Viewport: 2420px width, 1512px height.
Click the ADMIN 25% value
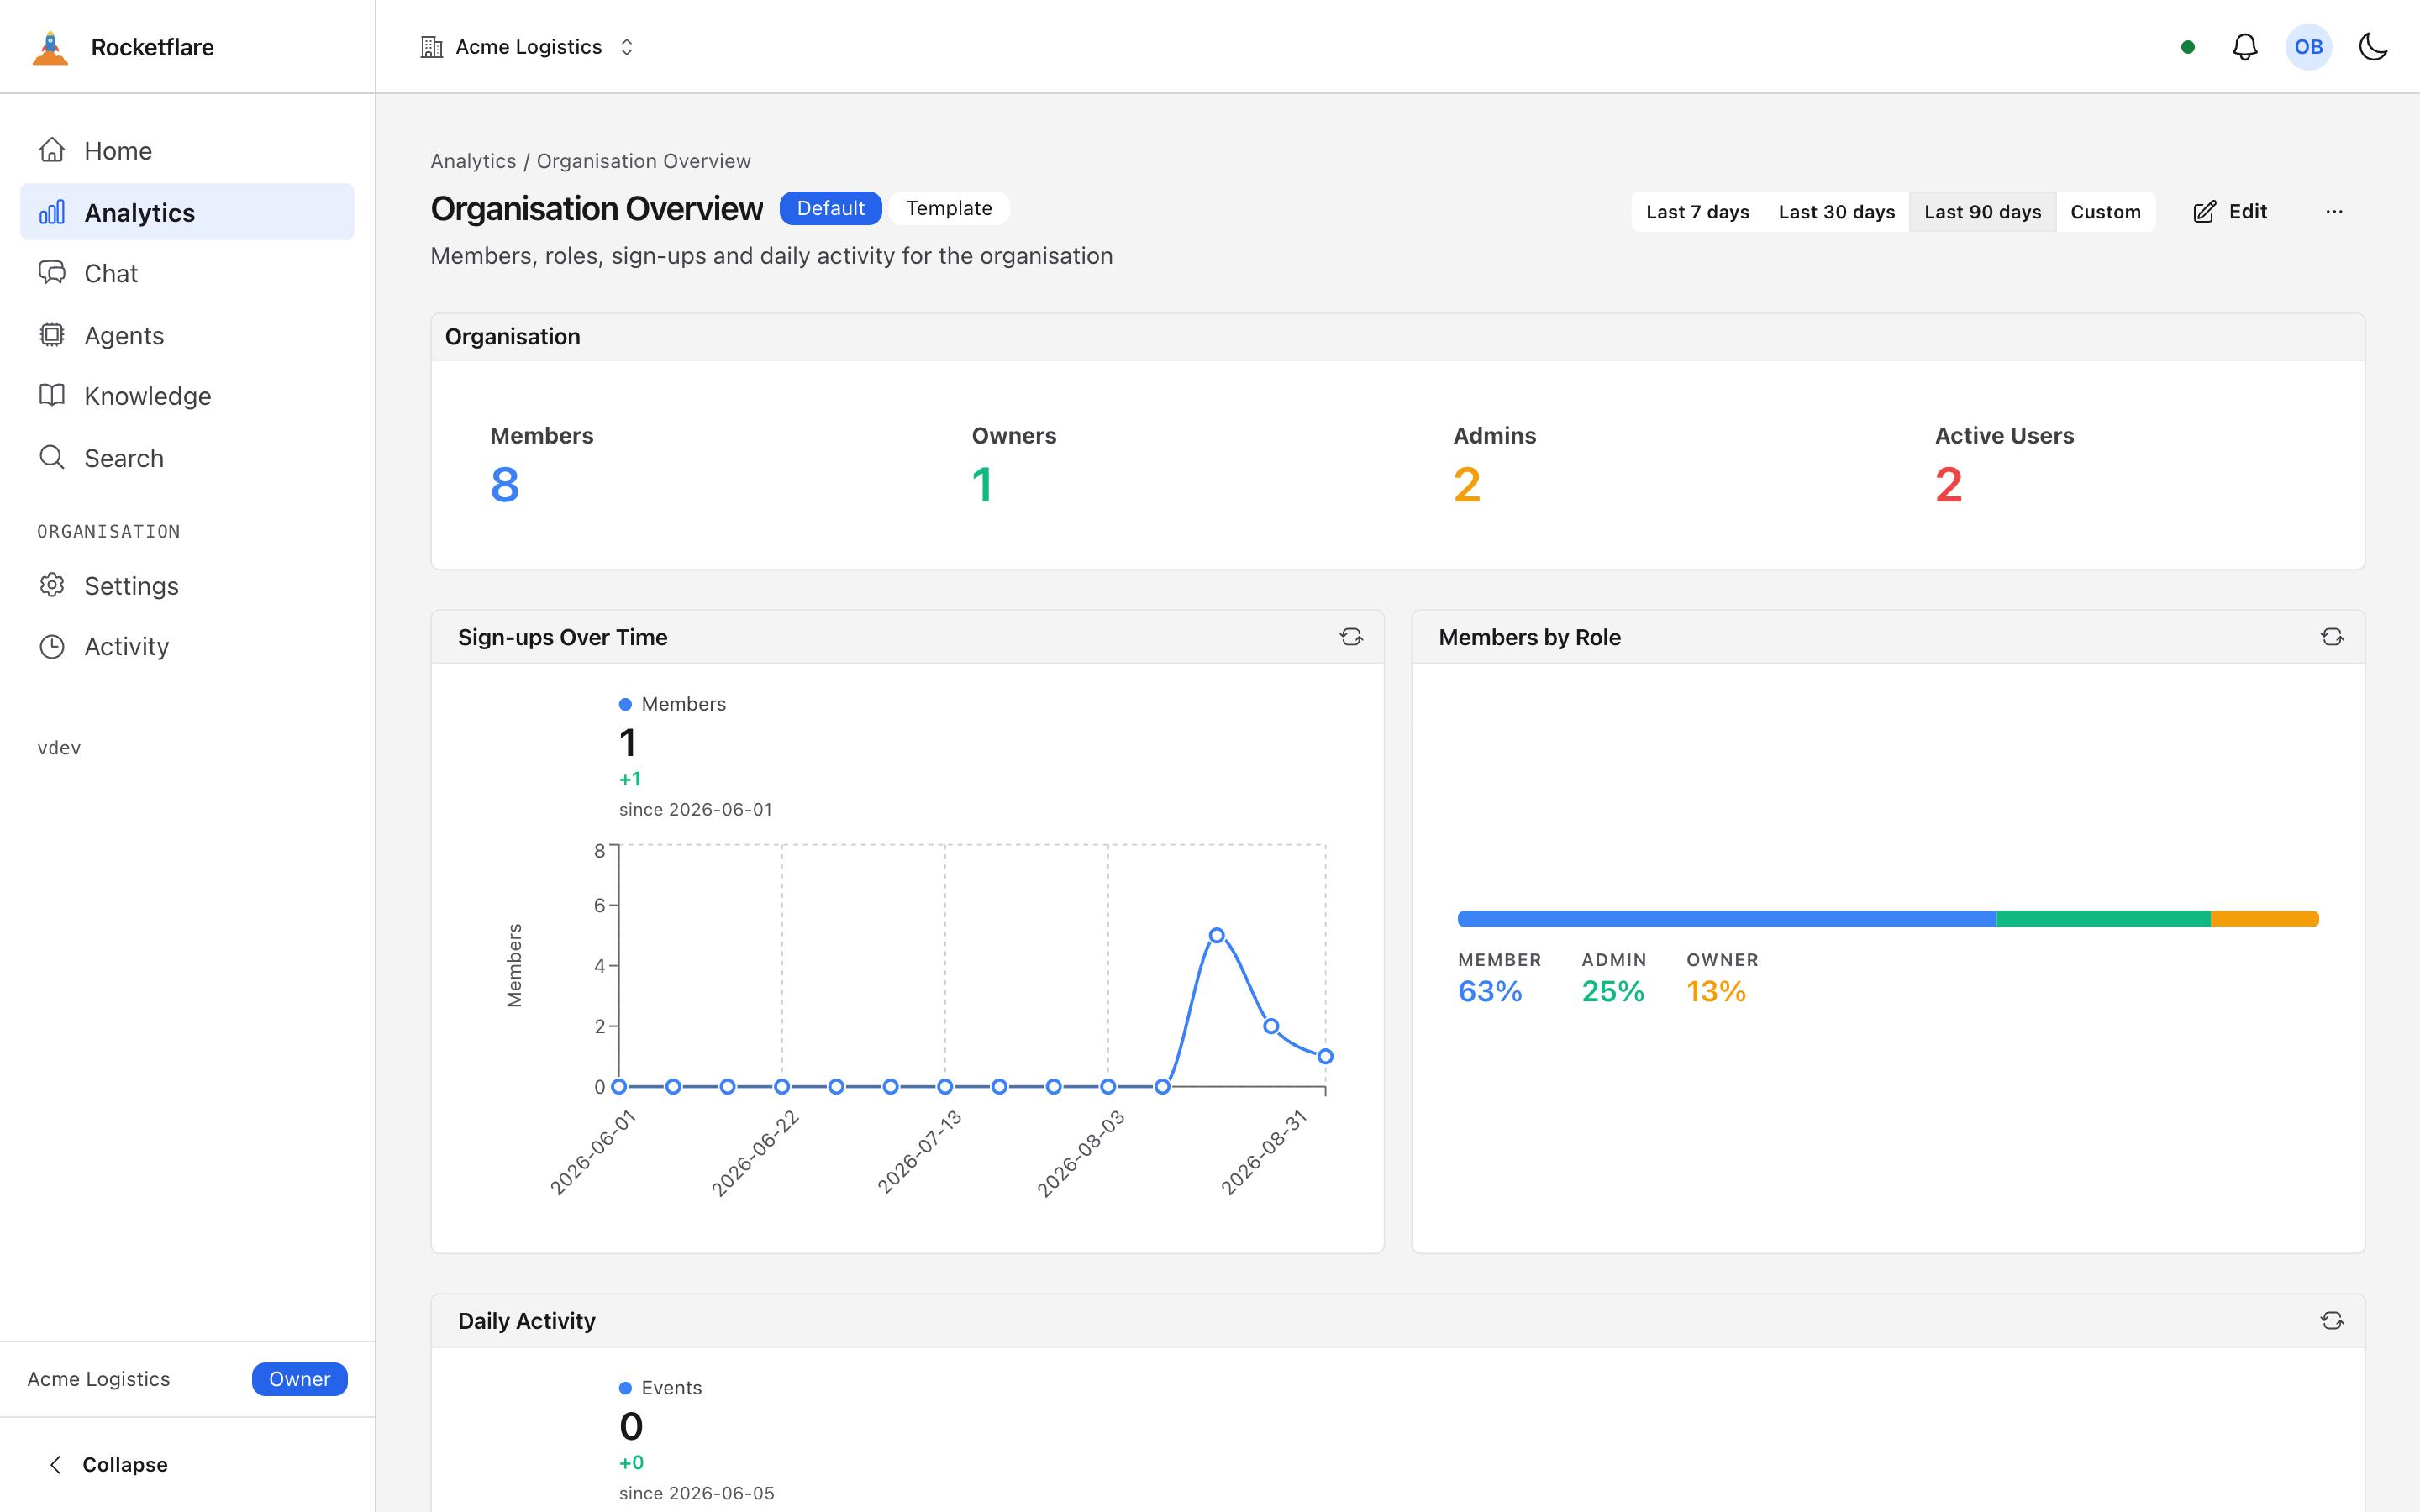pyautogui.click(x=1613, y=991)
